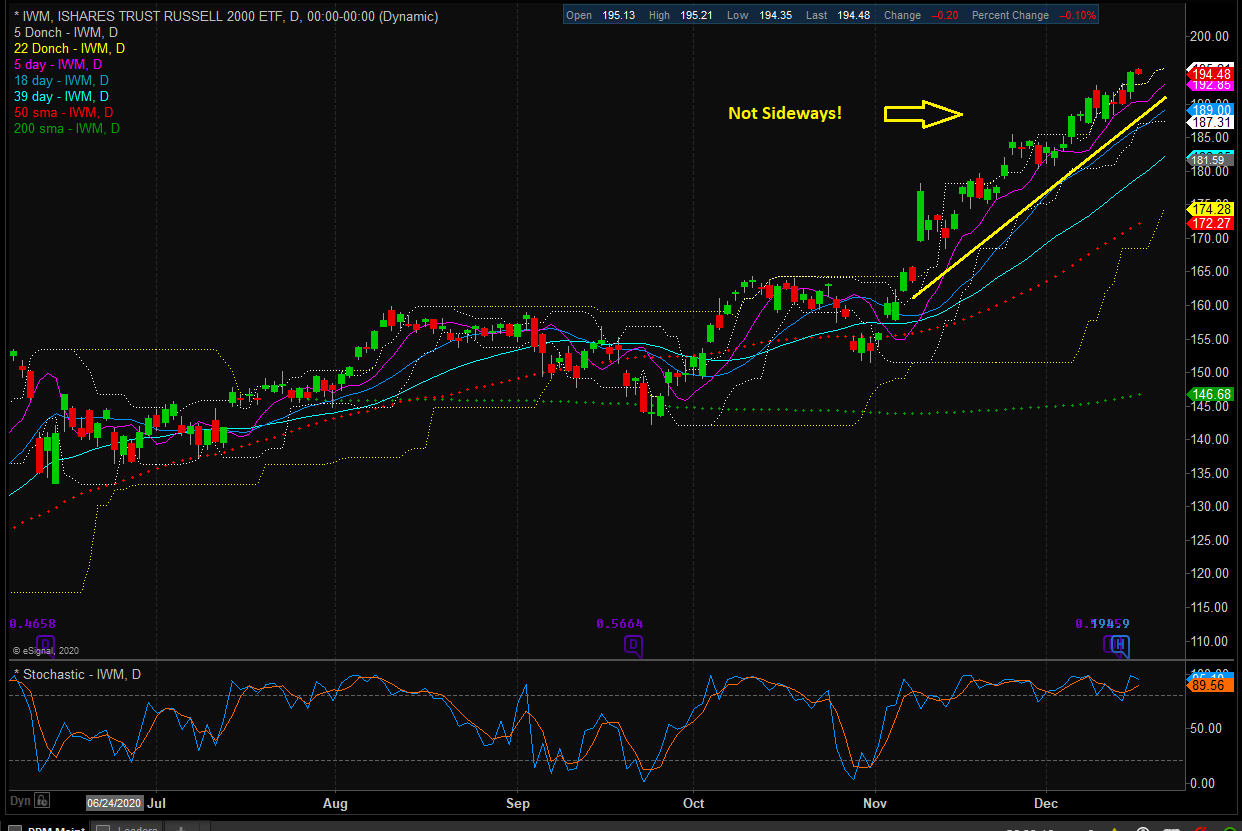Viewport: 1242px width, 831px height.
Task: Click the yellow 174.28 price axis tag
Action: (1211, 208)
